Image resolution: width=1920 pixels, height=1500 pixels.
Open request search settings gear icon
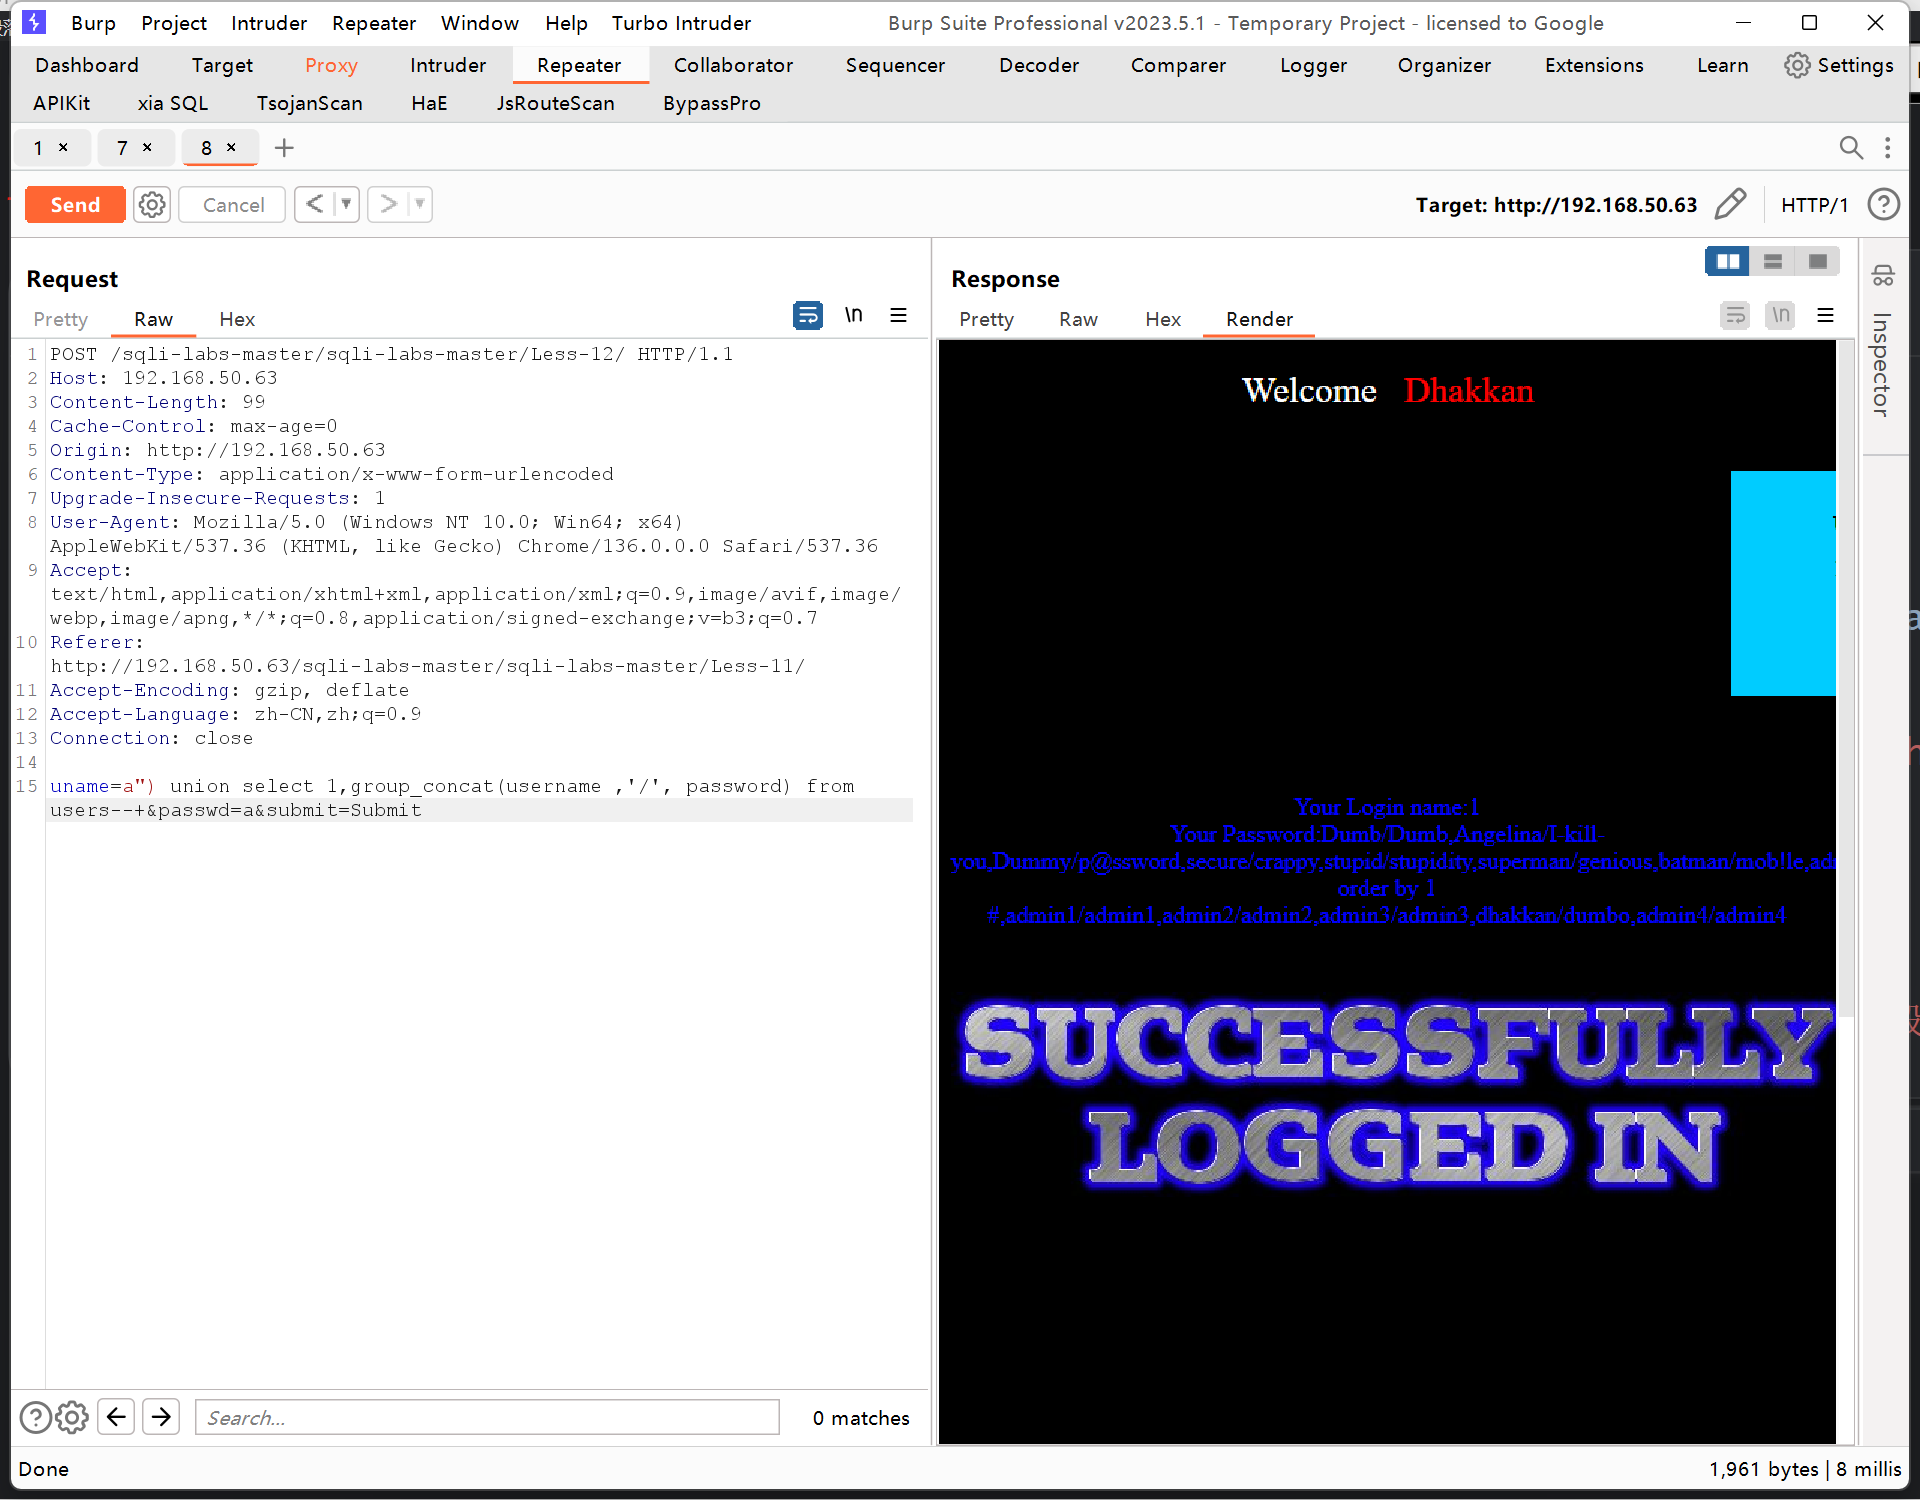coord(72,1417)
